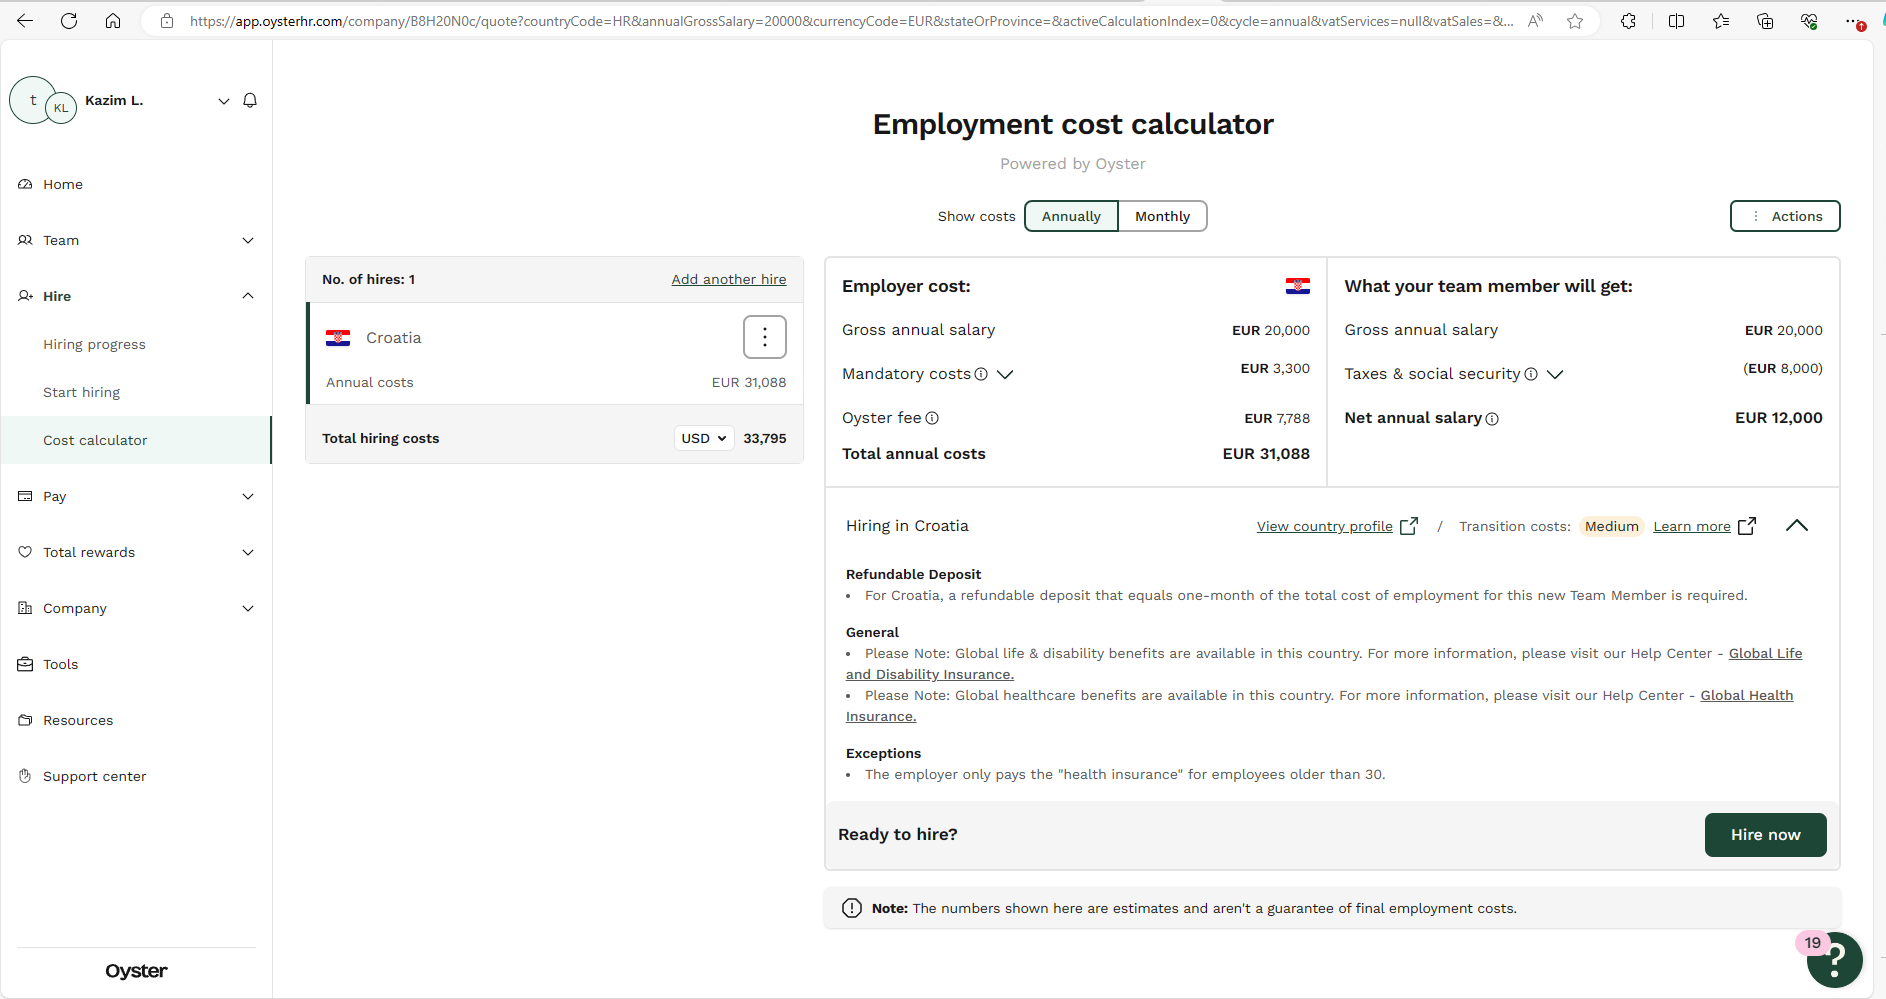
Task: Open Home from the sidebar
Action: (64, 184)
